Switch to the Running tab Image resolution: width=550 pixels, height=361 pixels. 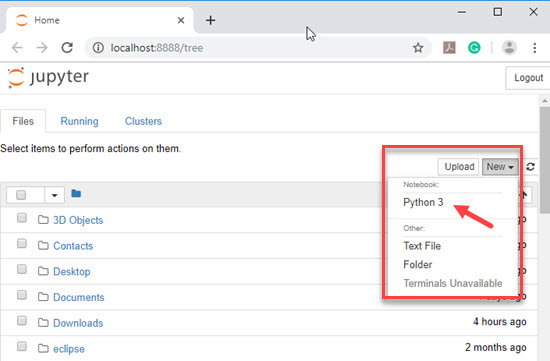coord(79,121)
